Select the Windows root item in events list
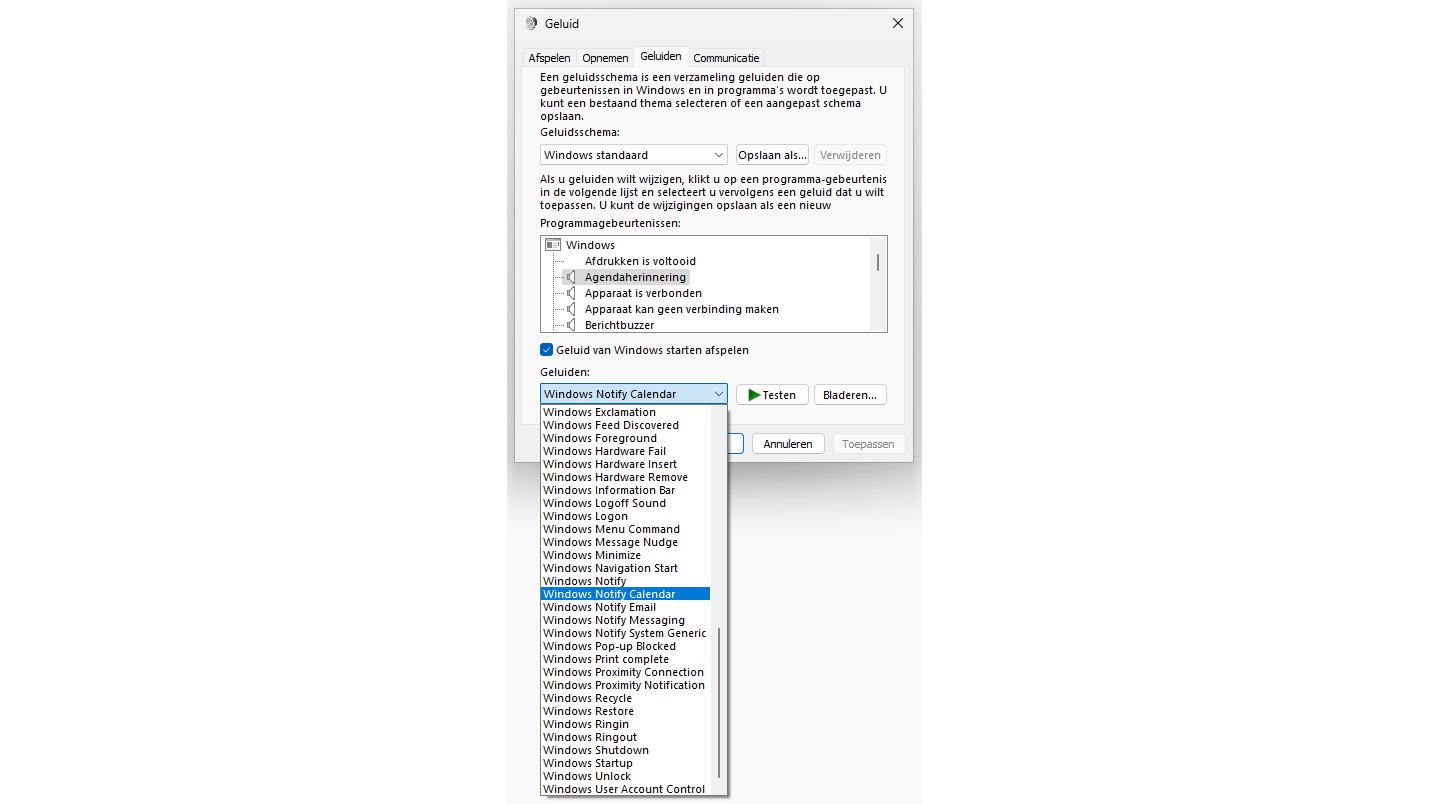The width and height of the screenshot is (1429, 804). click(590, 245)
